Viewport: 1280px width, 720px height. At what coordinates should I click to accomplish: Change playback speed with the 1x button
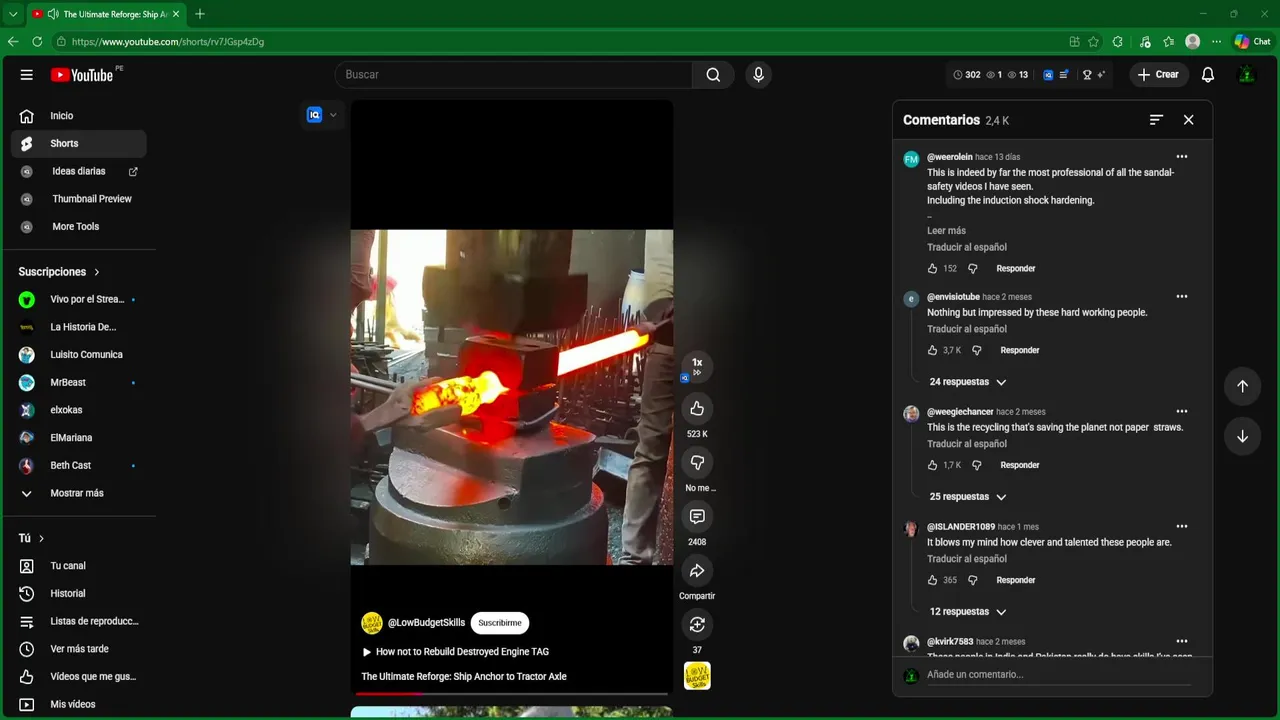tap(697, 367)
